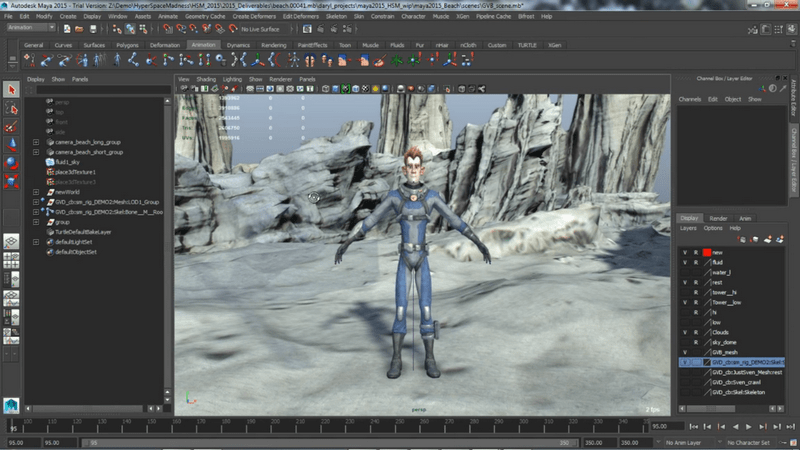This screenshot has width=800, height=450.
Task: Click Play backwards button
Action: pos(735,427)
